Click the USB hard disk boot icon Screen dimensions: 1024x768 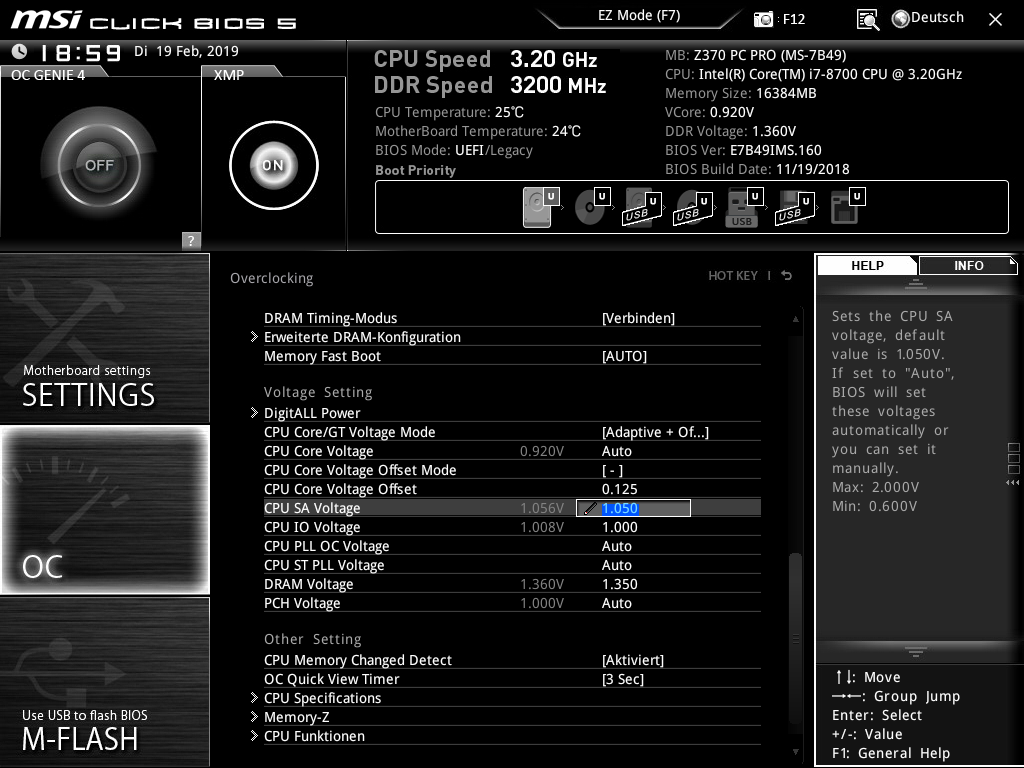pyautogui.click(x=643, y=208)
